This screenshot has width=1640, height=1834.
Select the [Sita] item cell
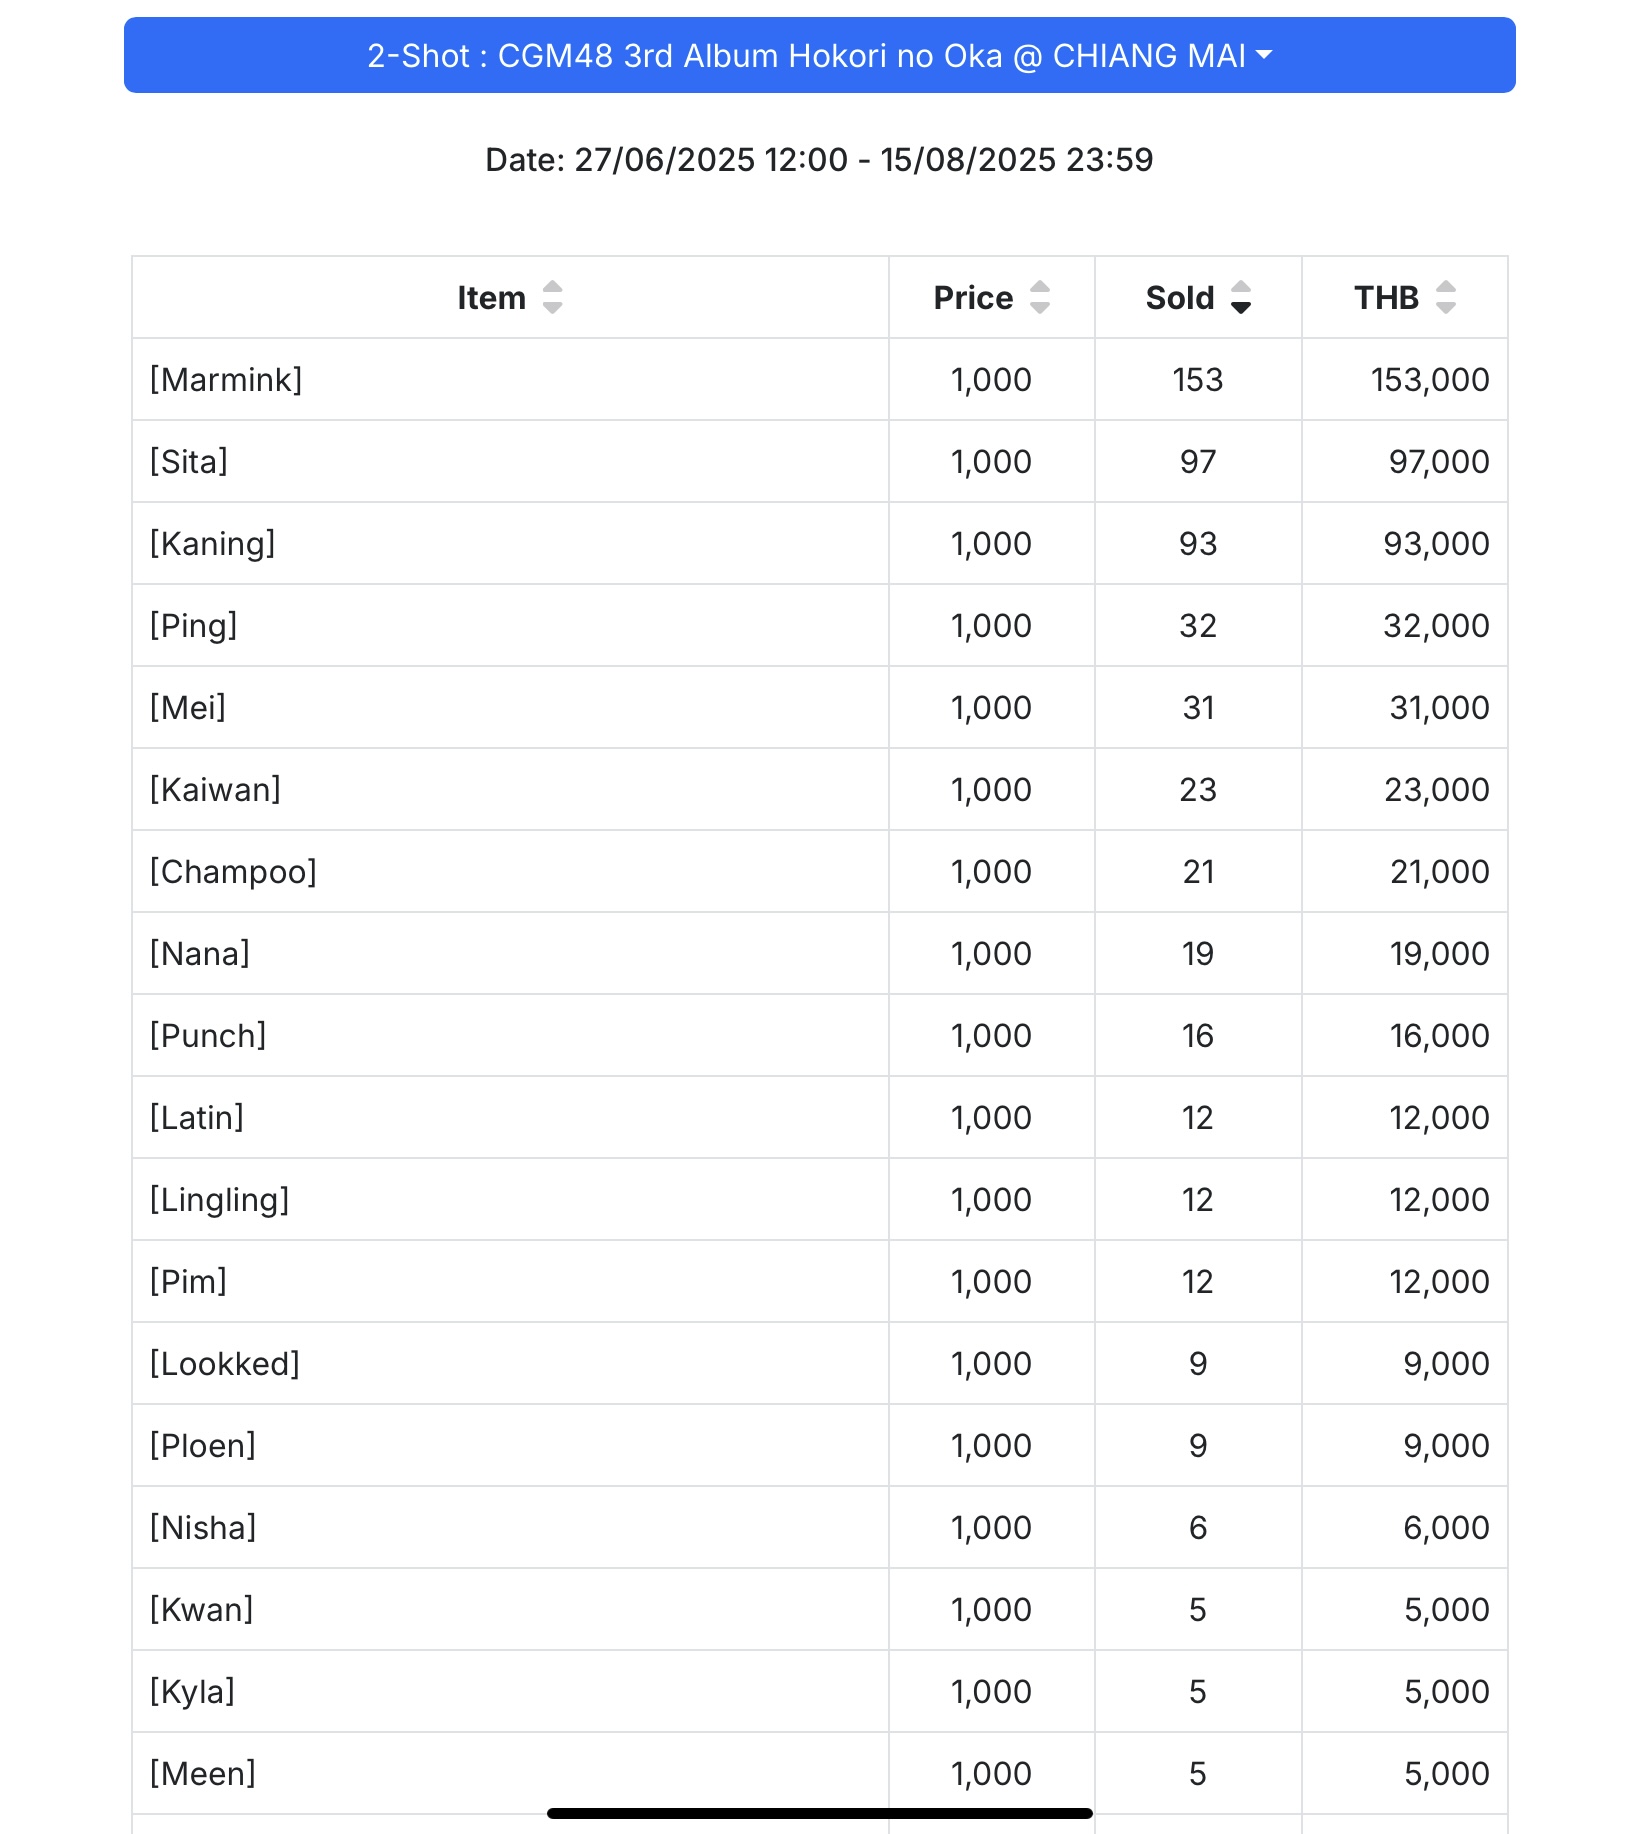click(x=510, y=462)
